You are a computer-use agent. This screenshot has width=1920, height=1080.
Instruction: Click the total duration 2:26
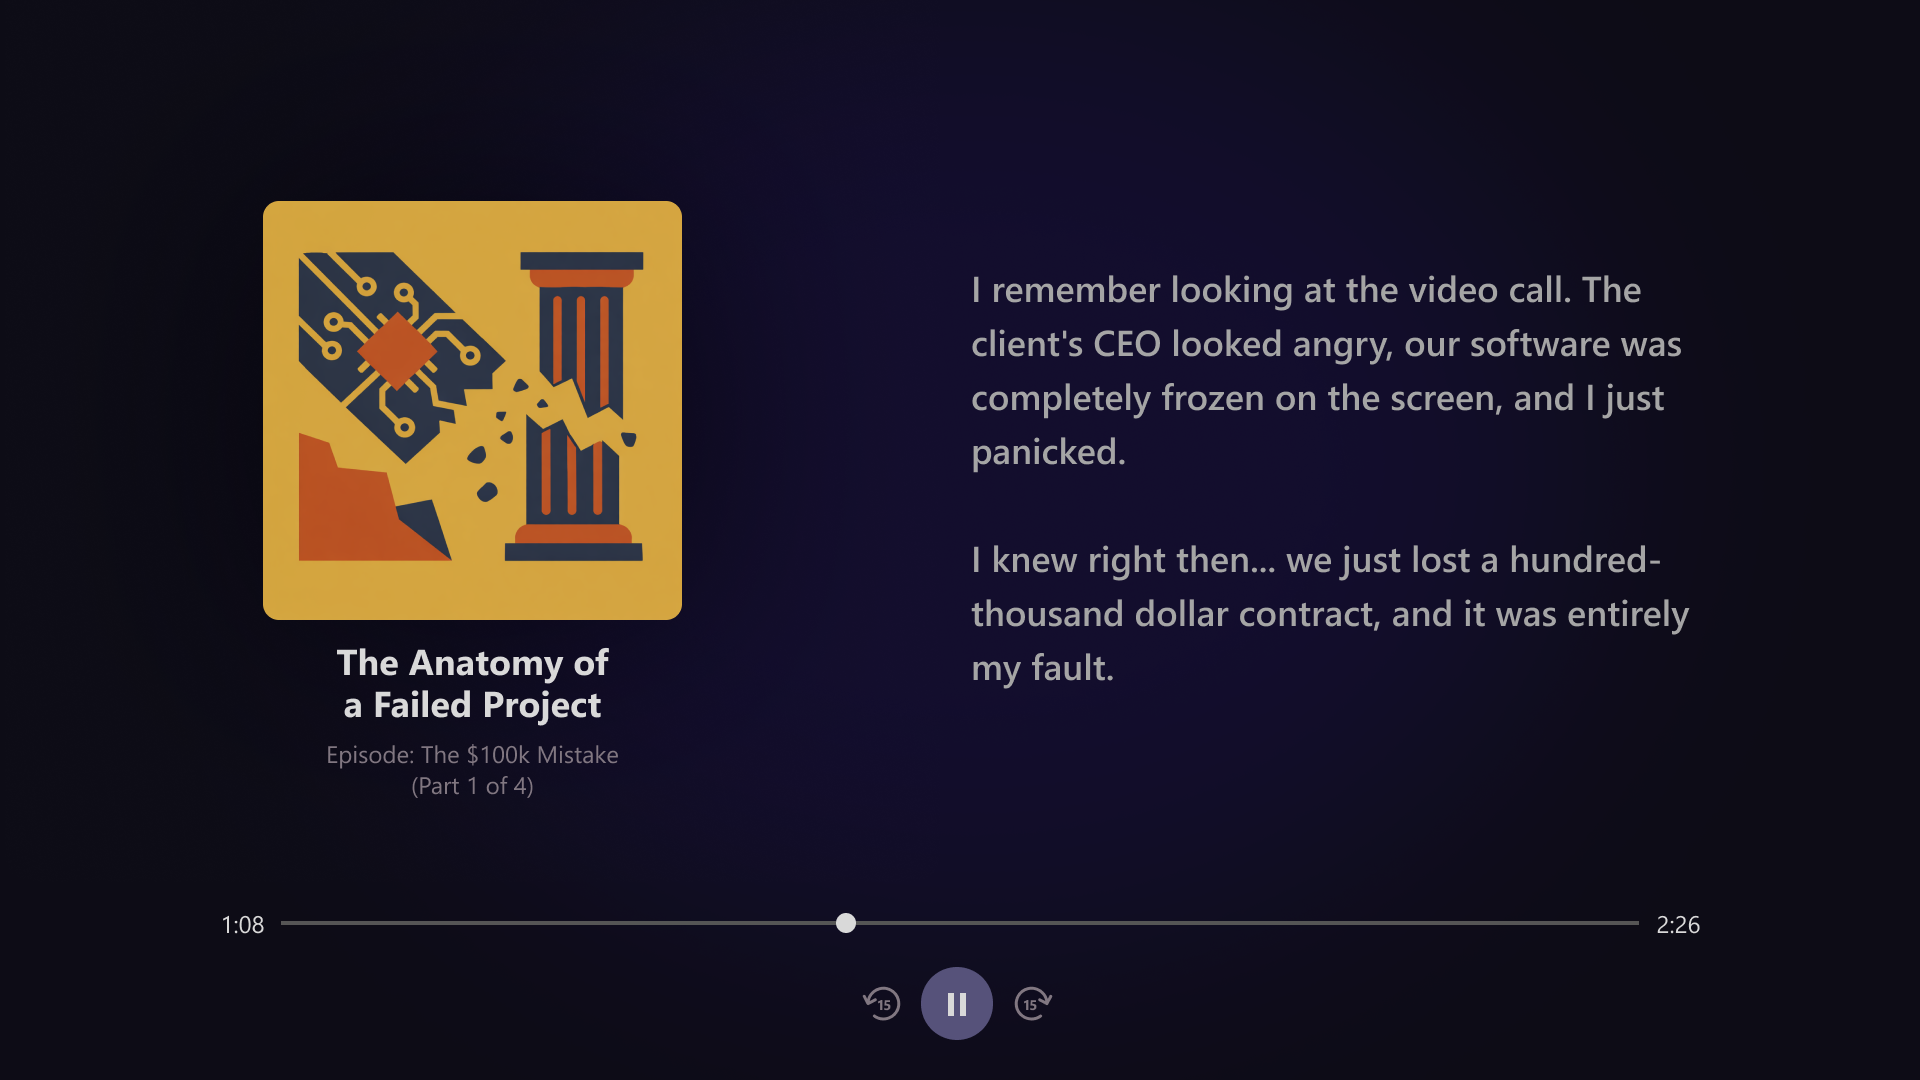click(1678, 925)
